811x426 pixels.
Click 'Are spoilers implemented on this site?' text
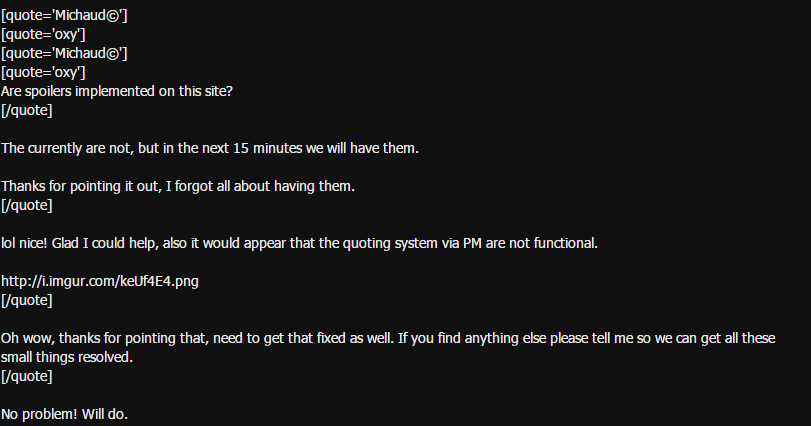pos(117,92)
